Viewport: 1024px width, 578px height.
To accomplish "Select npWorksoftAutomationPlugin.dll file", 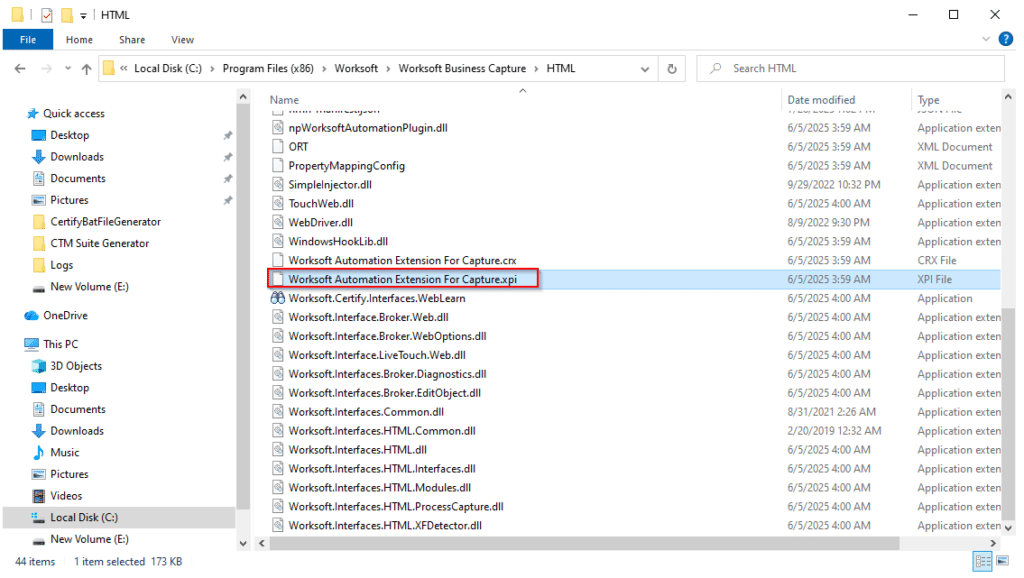I will click(x=368, y=128).
